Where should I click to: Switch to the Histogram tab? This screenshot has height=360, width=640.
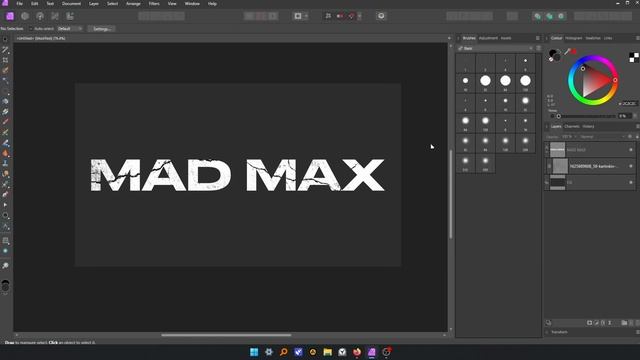point(573,38)
